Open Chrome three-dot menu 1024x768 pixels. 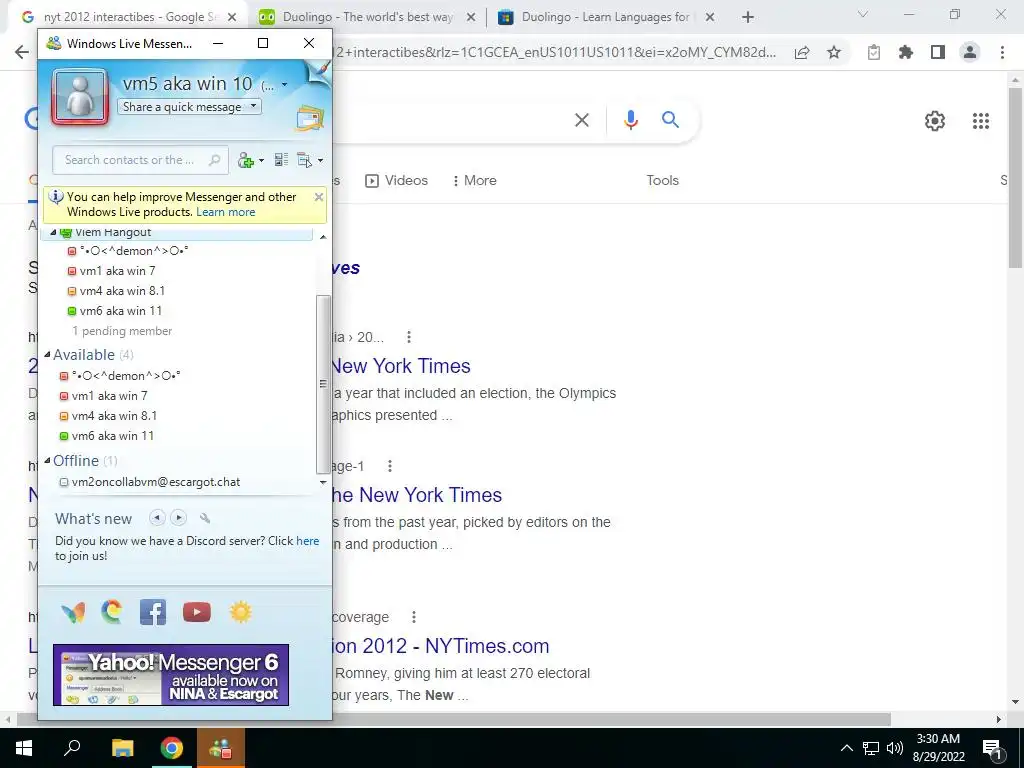1002,52
